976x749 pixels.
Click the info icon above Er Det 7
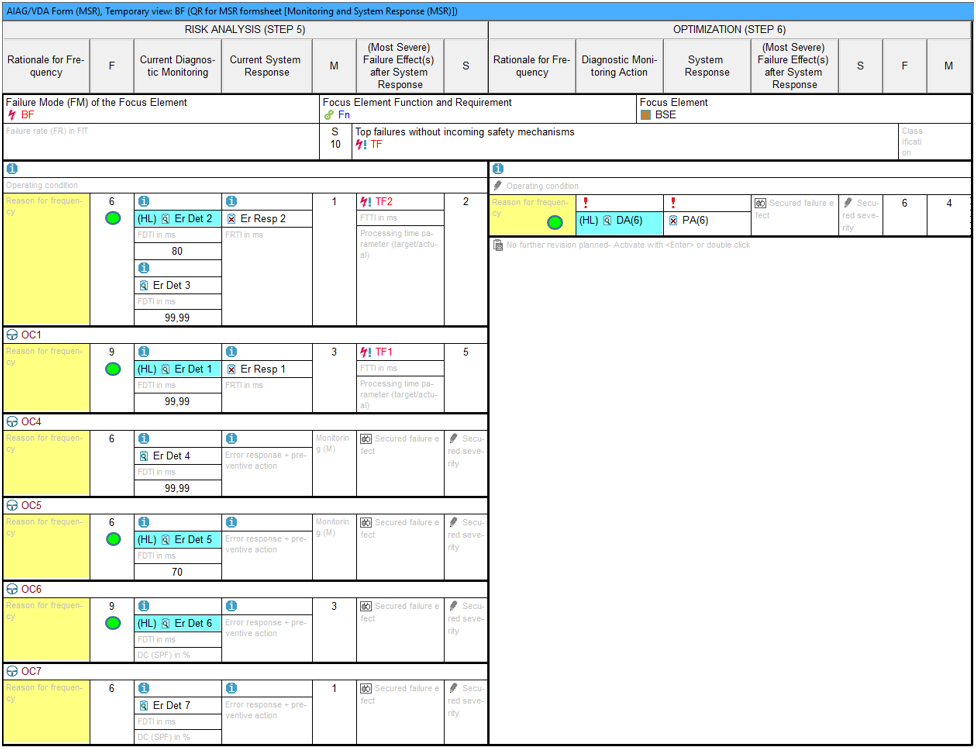pyautogui.click(x=144, y=688)
